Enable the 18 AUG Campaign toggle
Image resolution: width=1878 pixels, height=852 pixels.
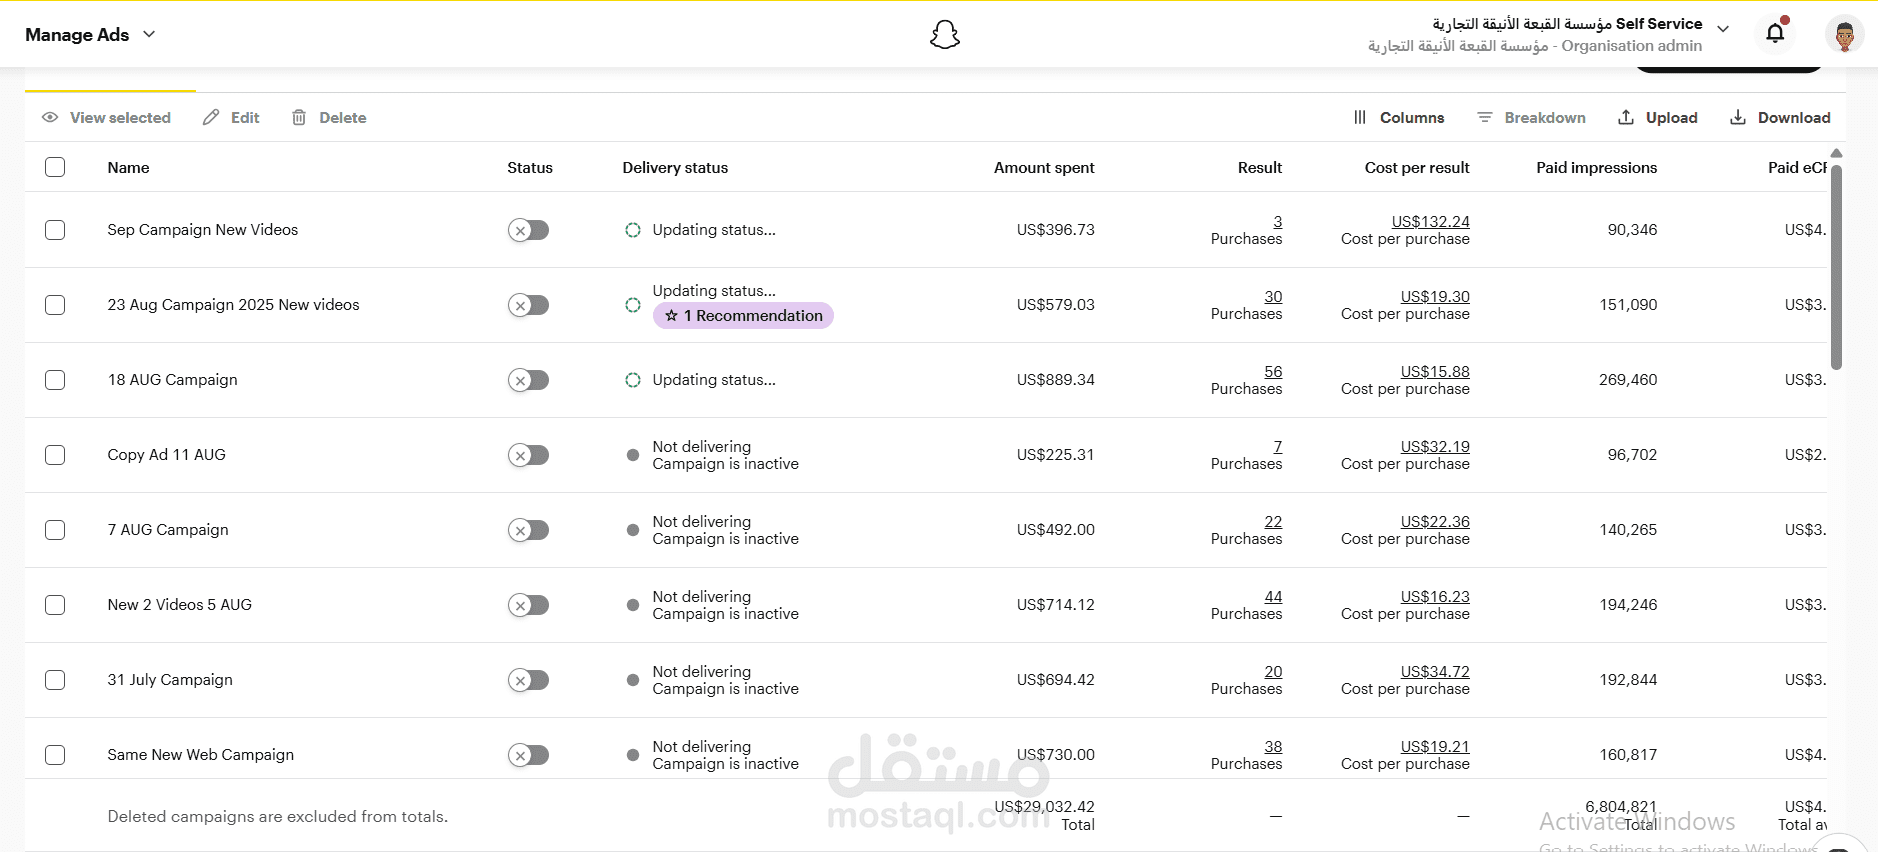[528, 380]
